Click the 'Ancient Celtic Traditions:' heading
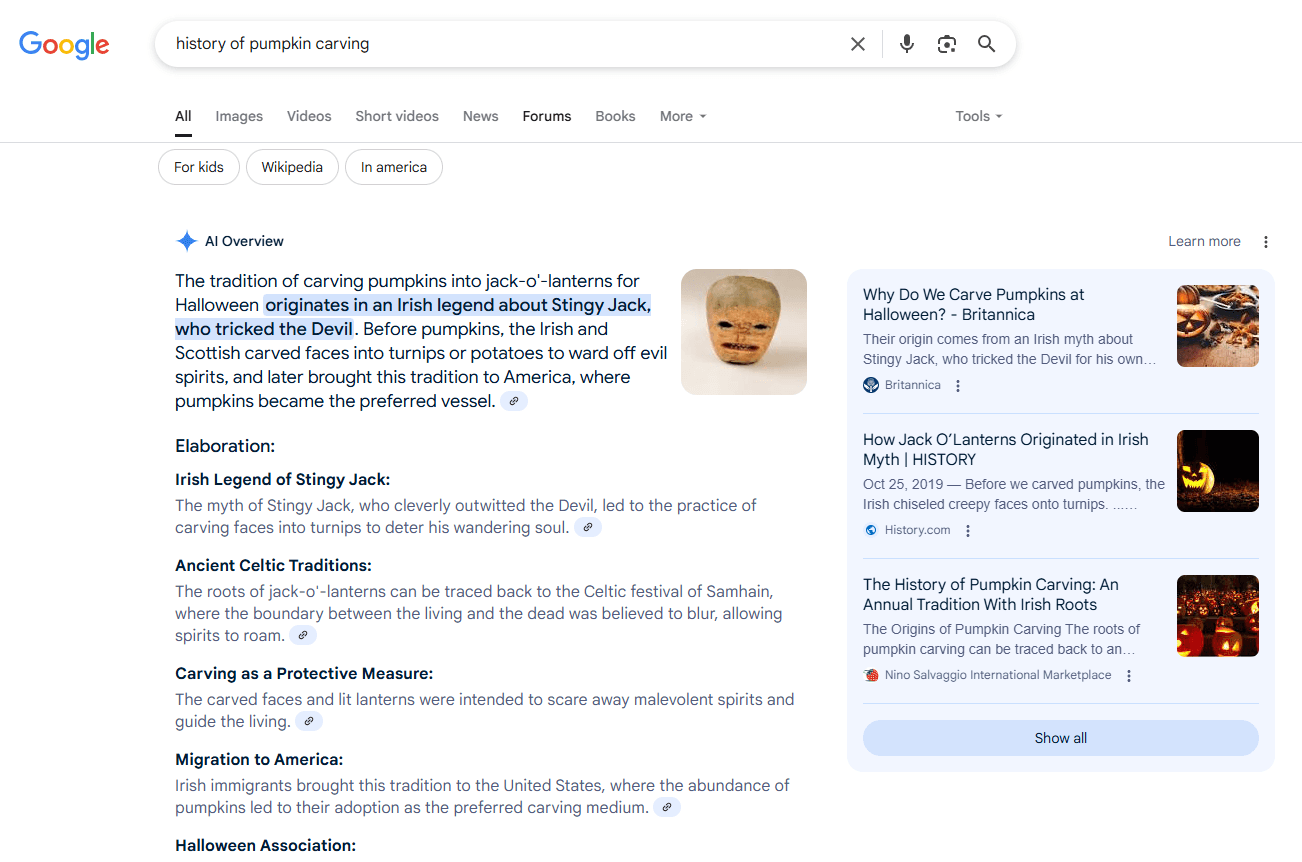 273,565
